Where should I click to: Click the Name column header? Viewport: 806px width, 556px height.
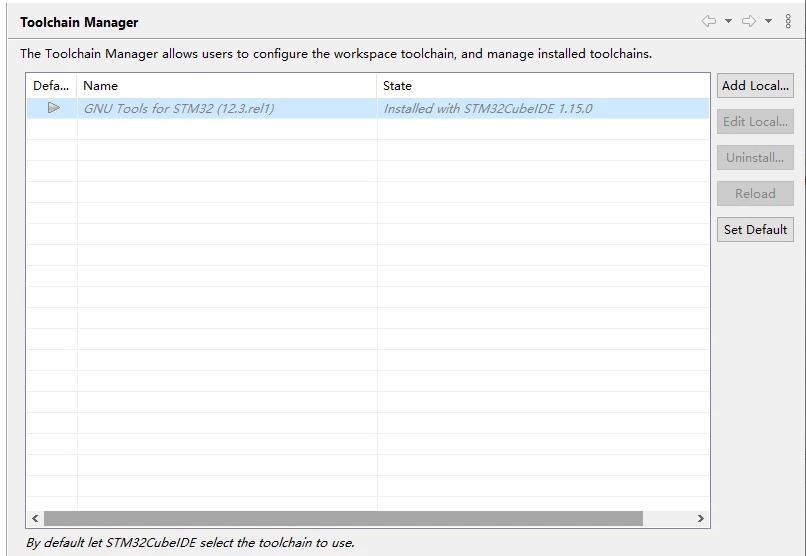(227, 86)
